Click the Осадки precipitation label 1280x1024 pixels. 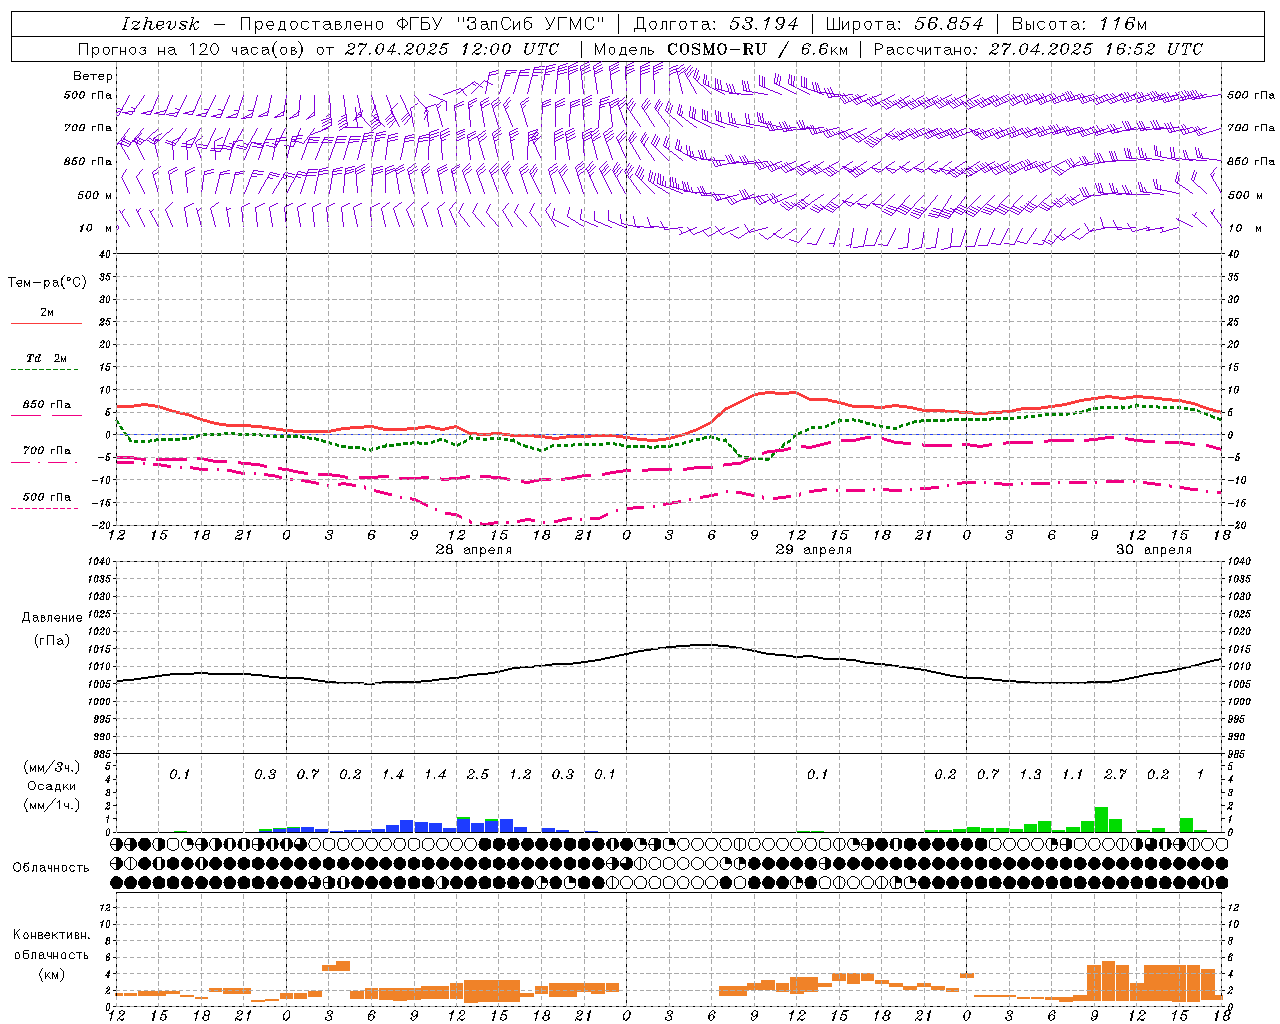click(x=51, y=786)
